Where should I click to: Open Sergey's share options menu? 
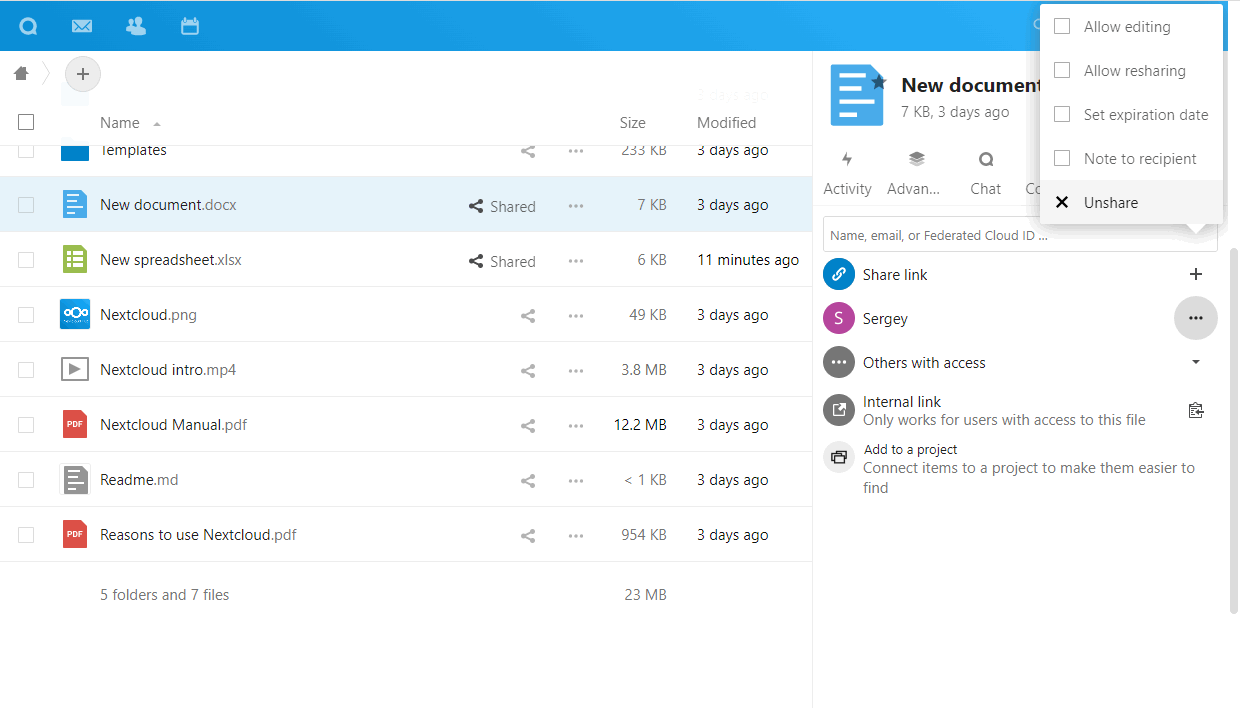[1195, 318]
